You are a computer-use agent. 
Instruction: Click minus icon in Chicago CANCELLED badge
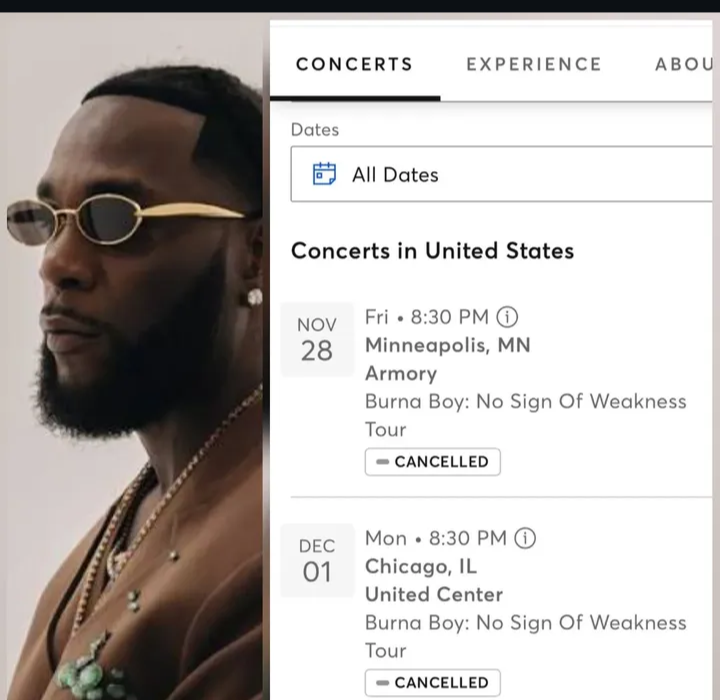pyautogui.click(x=382, y=683)
